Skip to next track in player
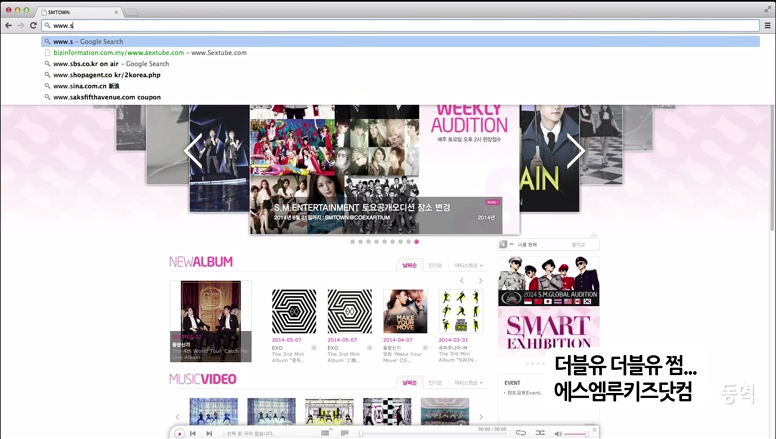Screen dimensions: 776x439 [209, 434]
